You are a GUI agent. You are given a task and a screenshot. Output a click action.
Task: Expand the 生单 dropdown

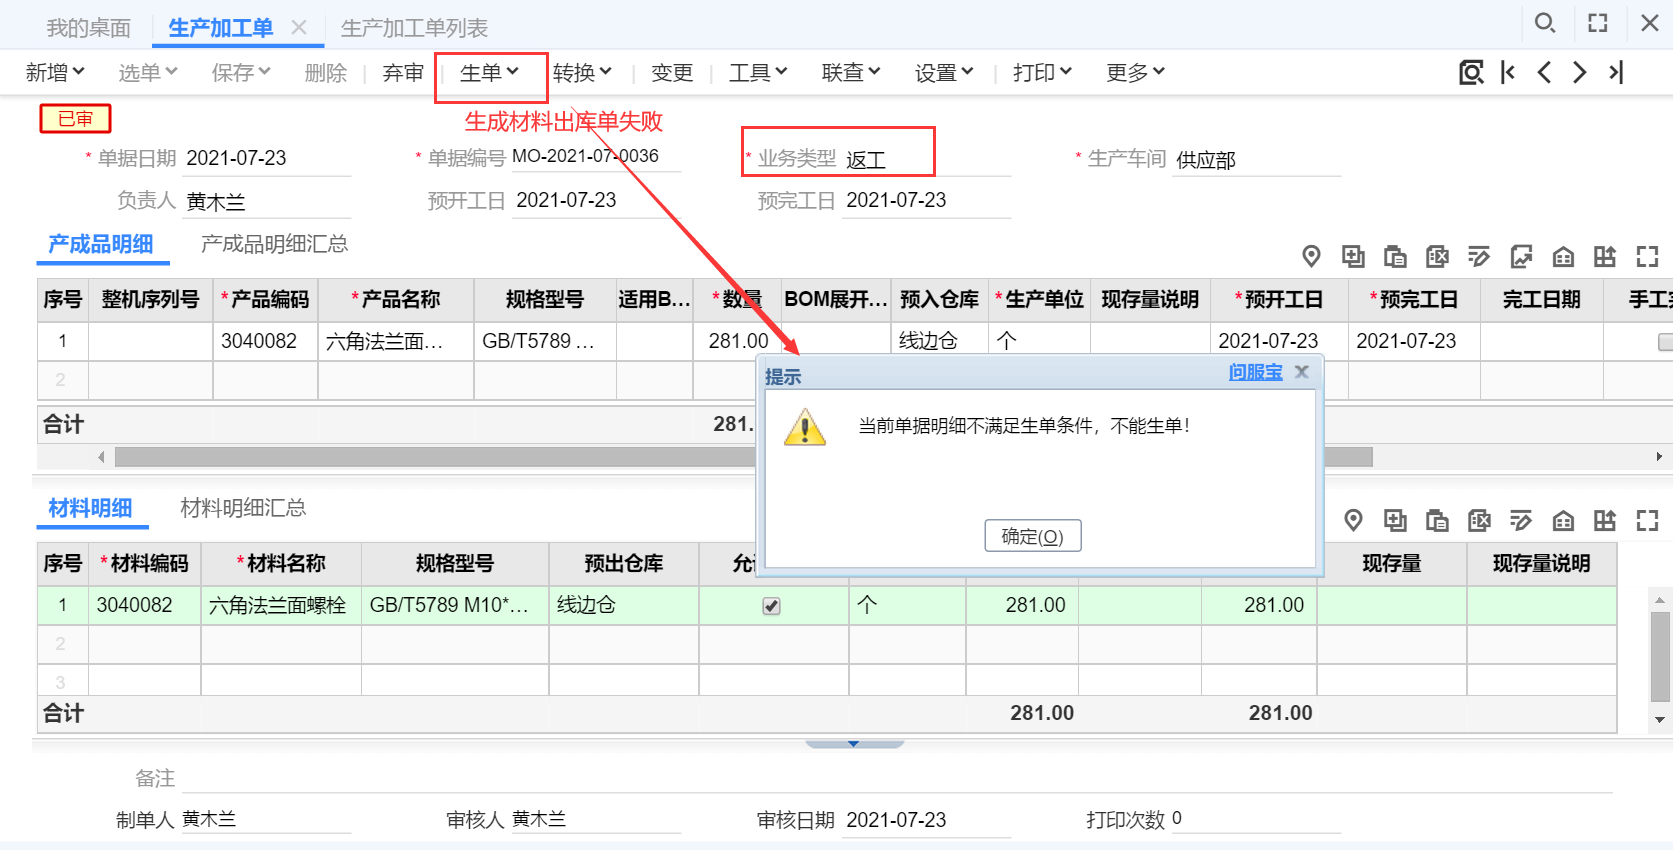tap(490, 72)
